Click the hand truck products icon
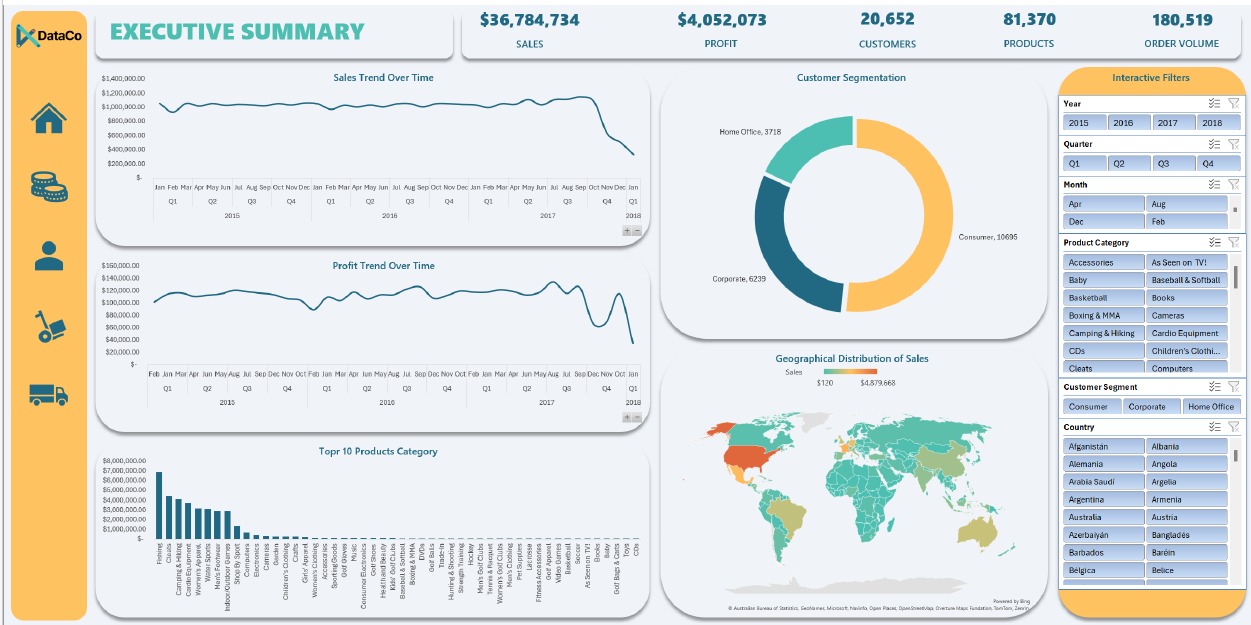Image resolution: width=1251 pixels, height=625 pixels. [x=49, y=326]
